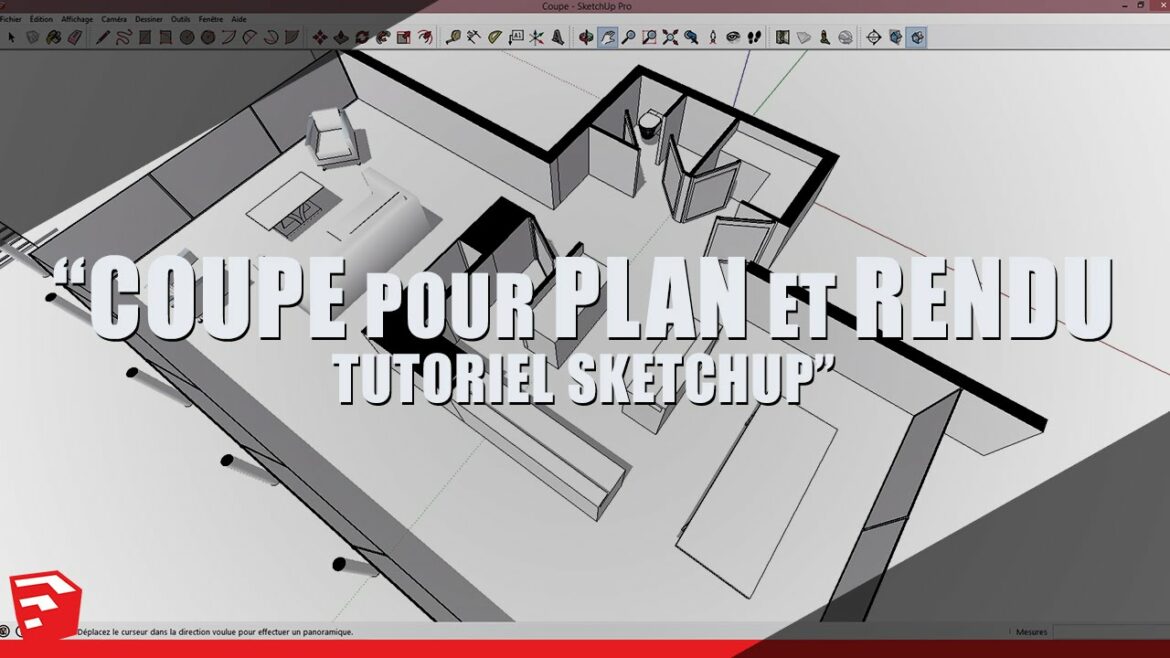Pick the Rectangle drawing tool
Image resolution: width=1170 pixels, height=658 pixels.
point(145,37)
